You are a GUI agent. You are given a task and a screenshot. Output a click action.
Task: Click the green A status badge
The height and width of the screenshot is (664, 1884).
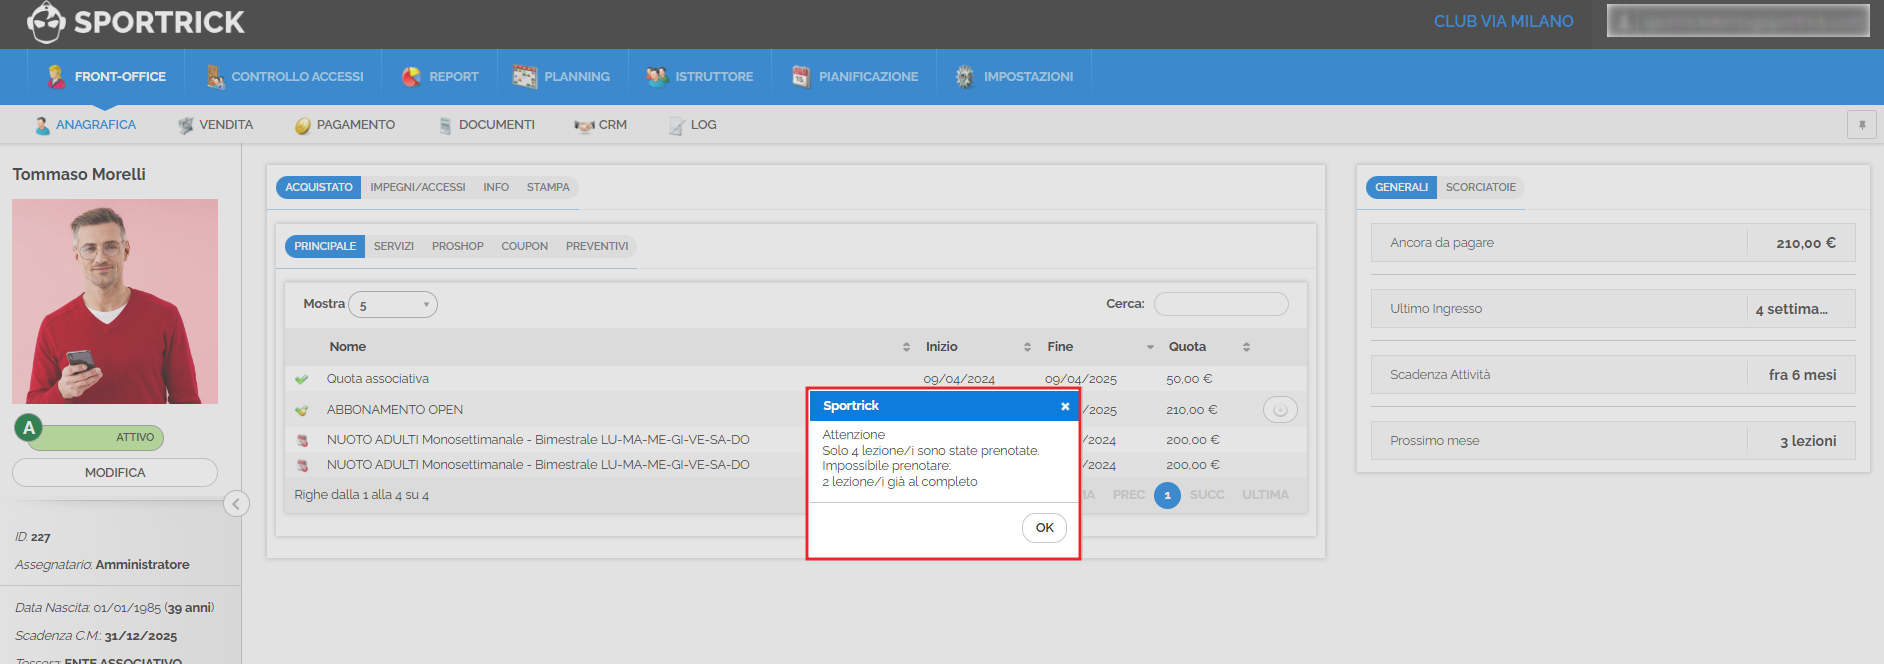coord(29,428)
